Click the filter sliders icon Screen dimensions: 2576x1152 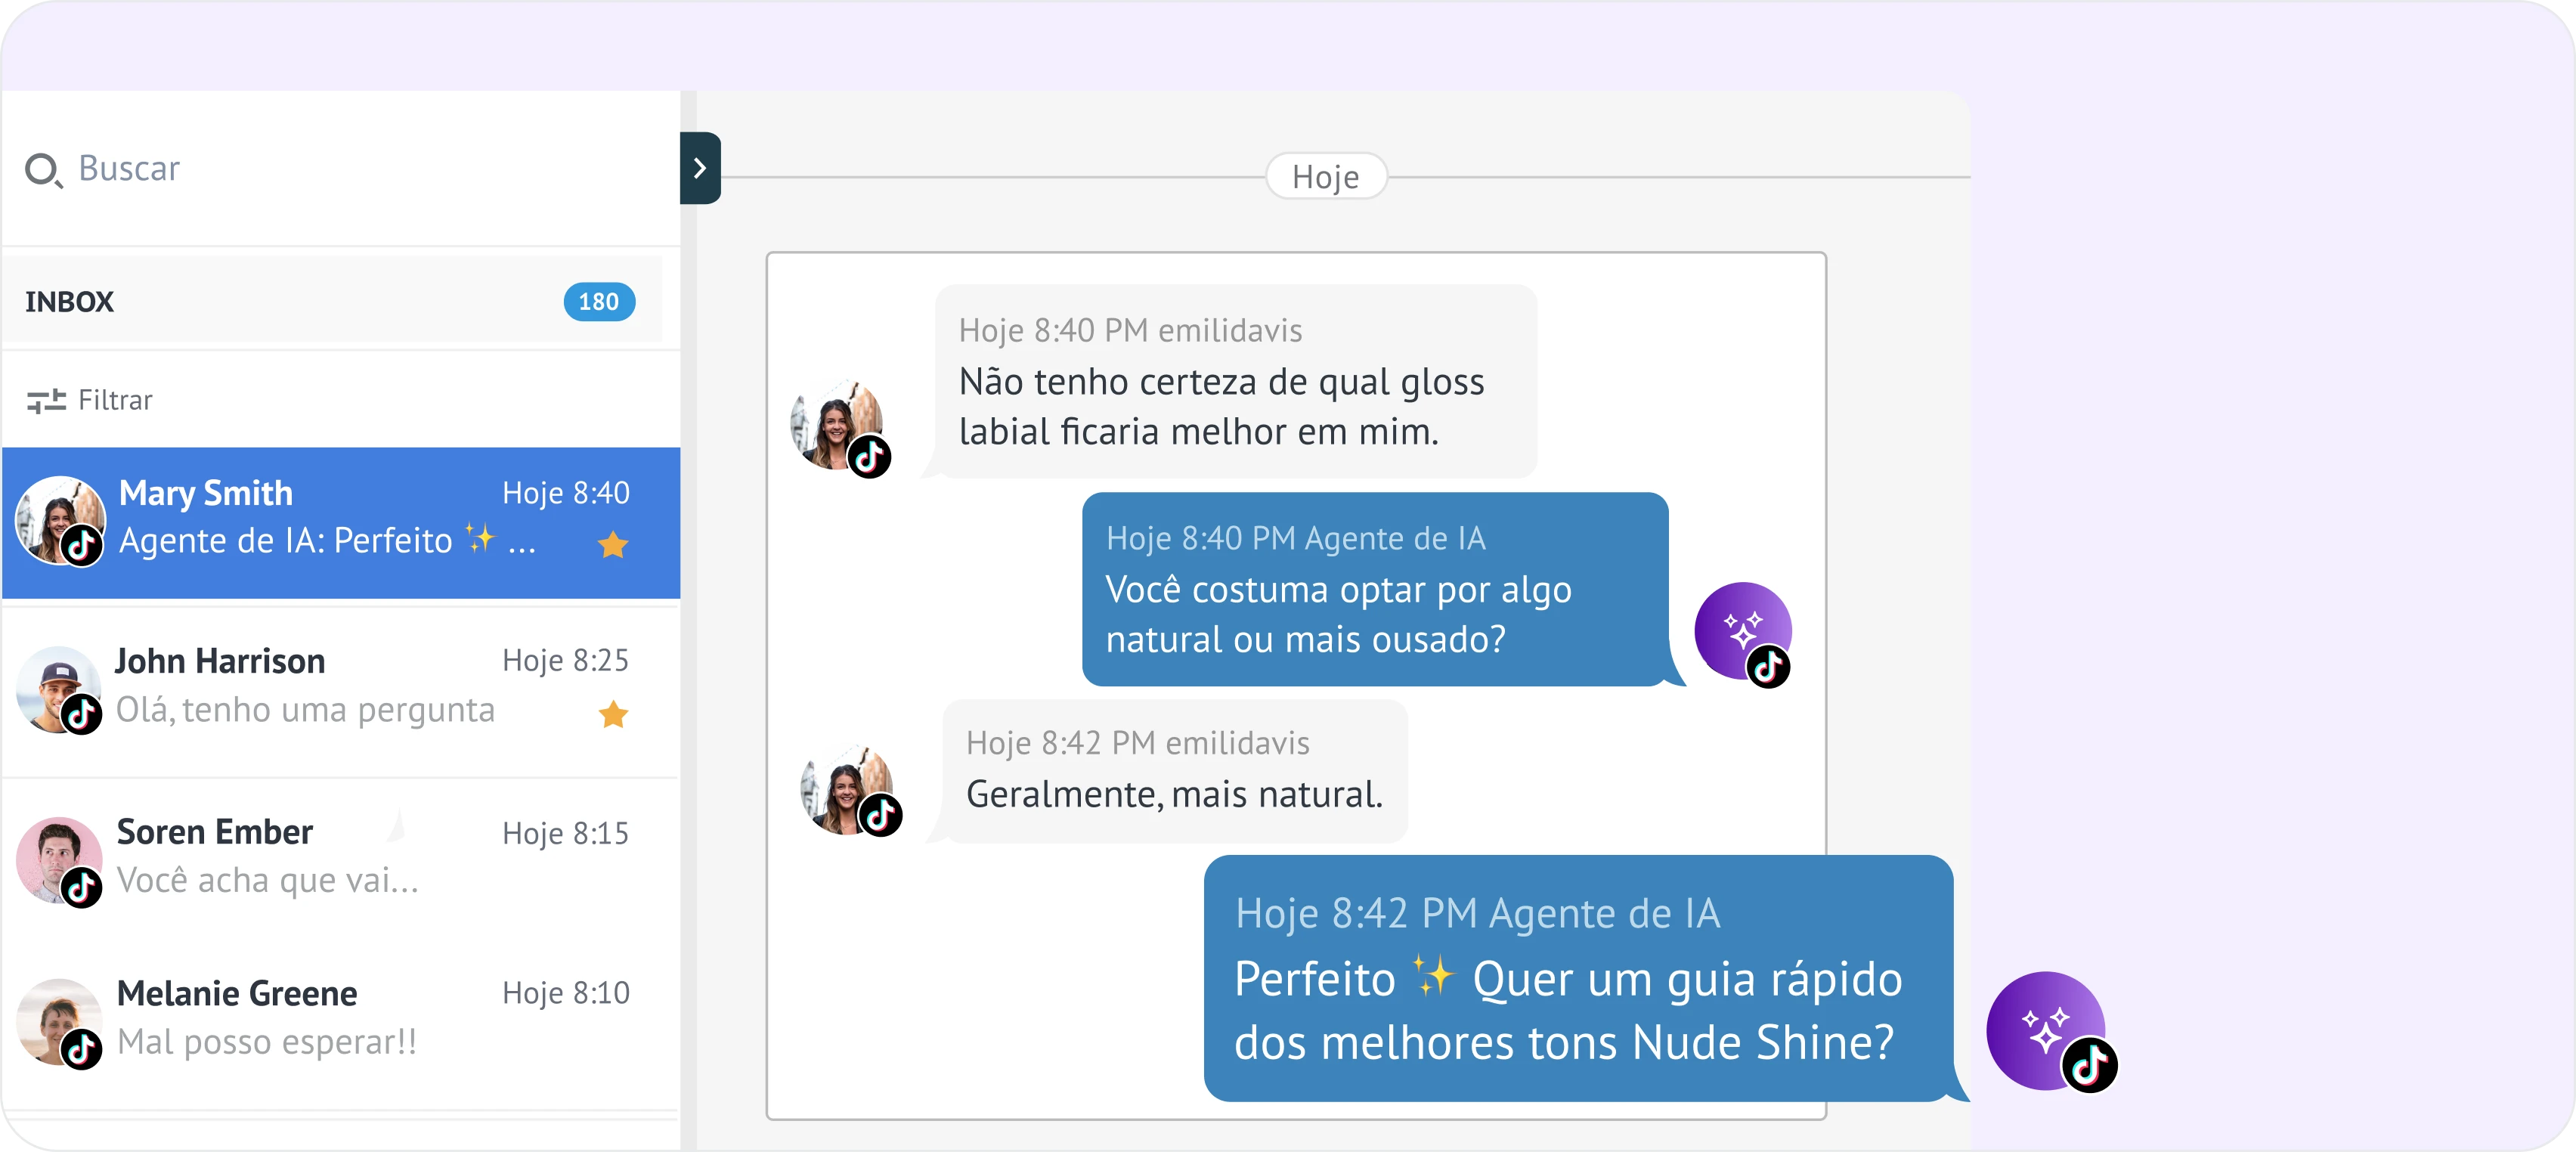(46, 401)
